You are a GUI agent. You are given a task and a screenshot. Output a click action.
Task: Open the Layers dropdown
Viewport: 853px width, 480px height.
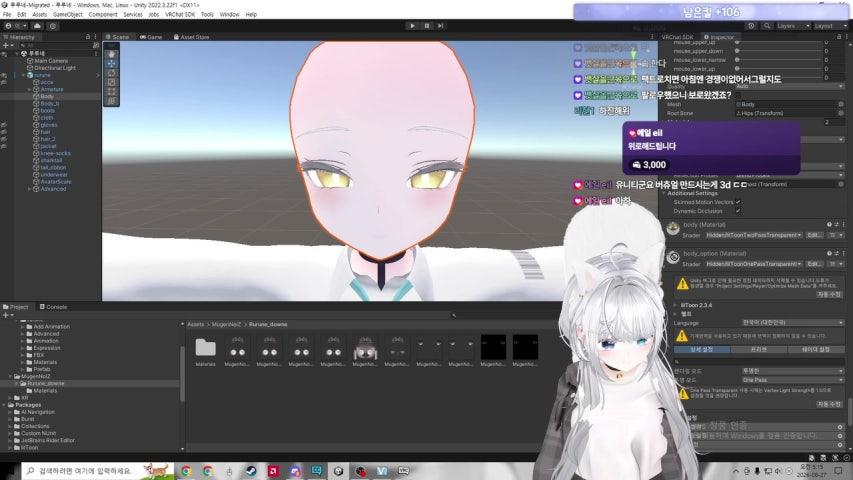[x=793, y=26]
